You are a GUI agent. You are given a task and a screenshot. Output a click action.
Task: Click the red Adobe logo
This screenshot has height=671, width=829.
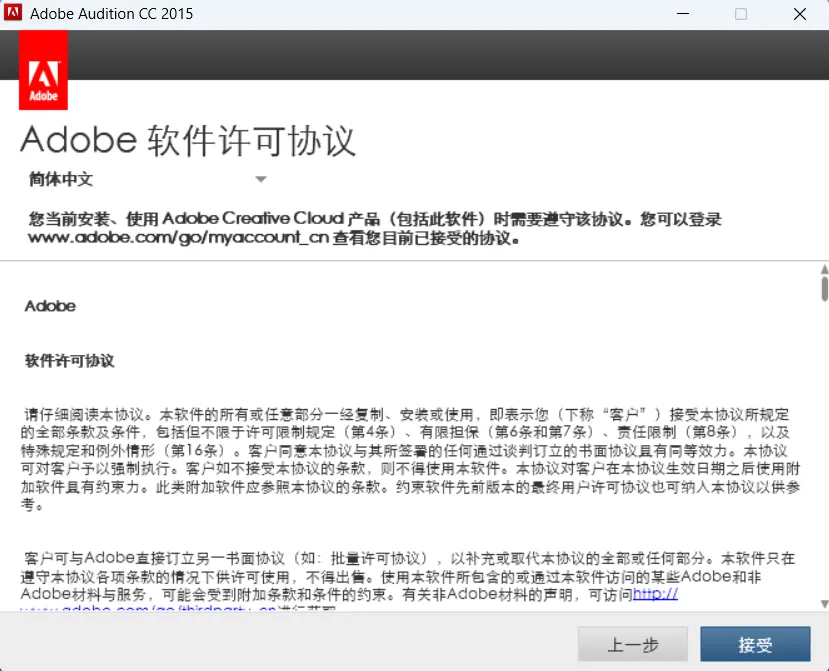43,70
